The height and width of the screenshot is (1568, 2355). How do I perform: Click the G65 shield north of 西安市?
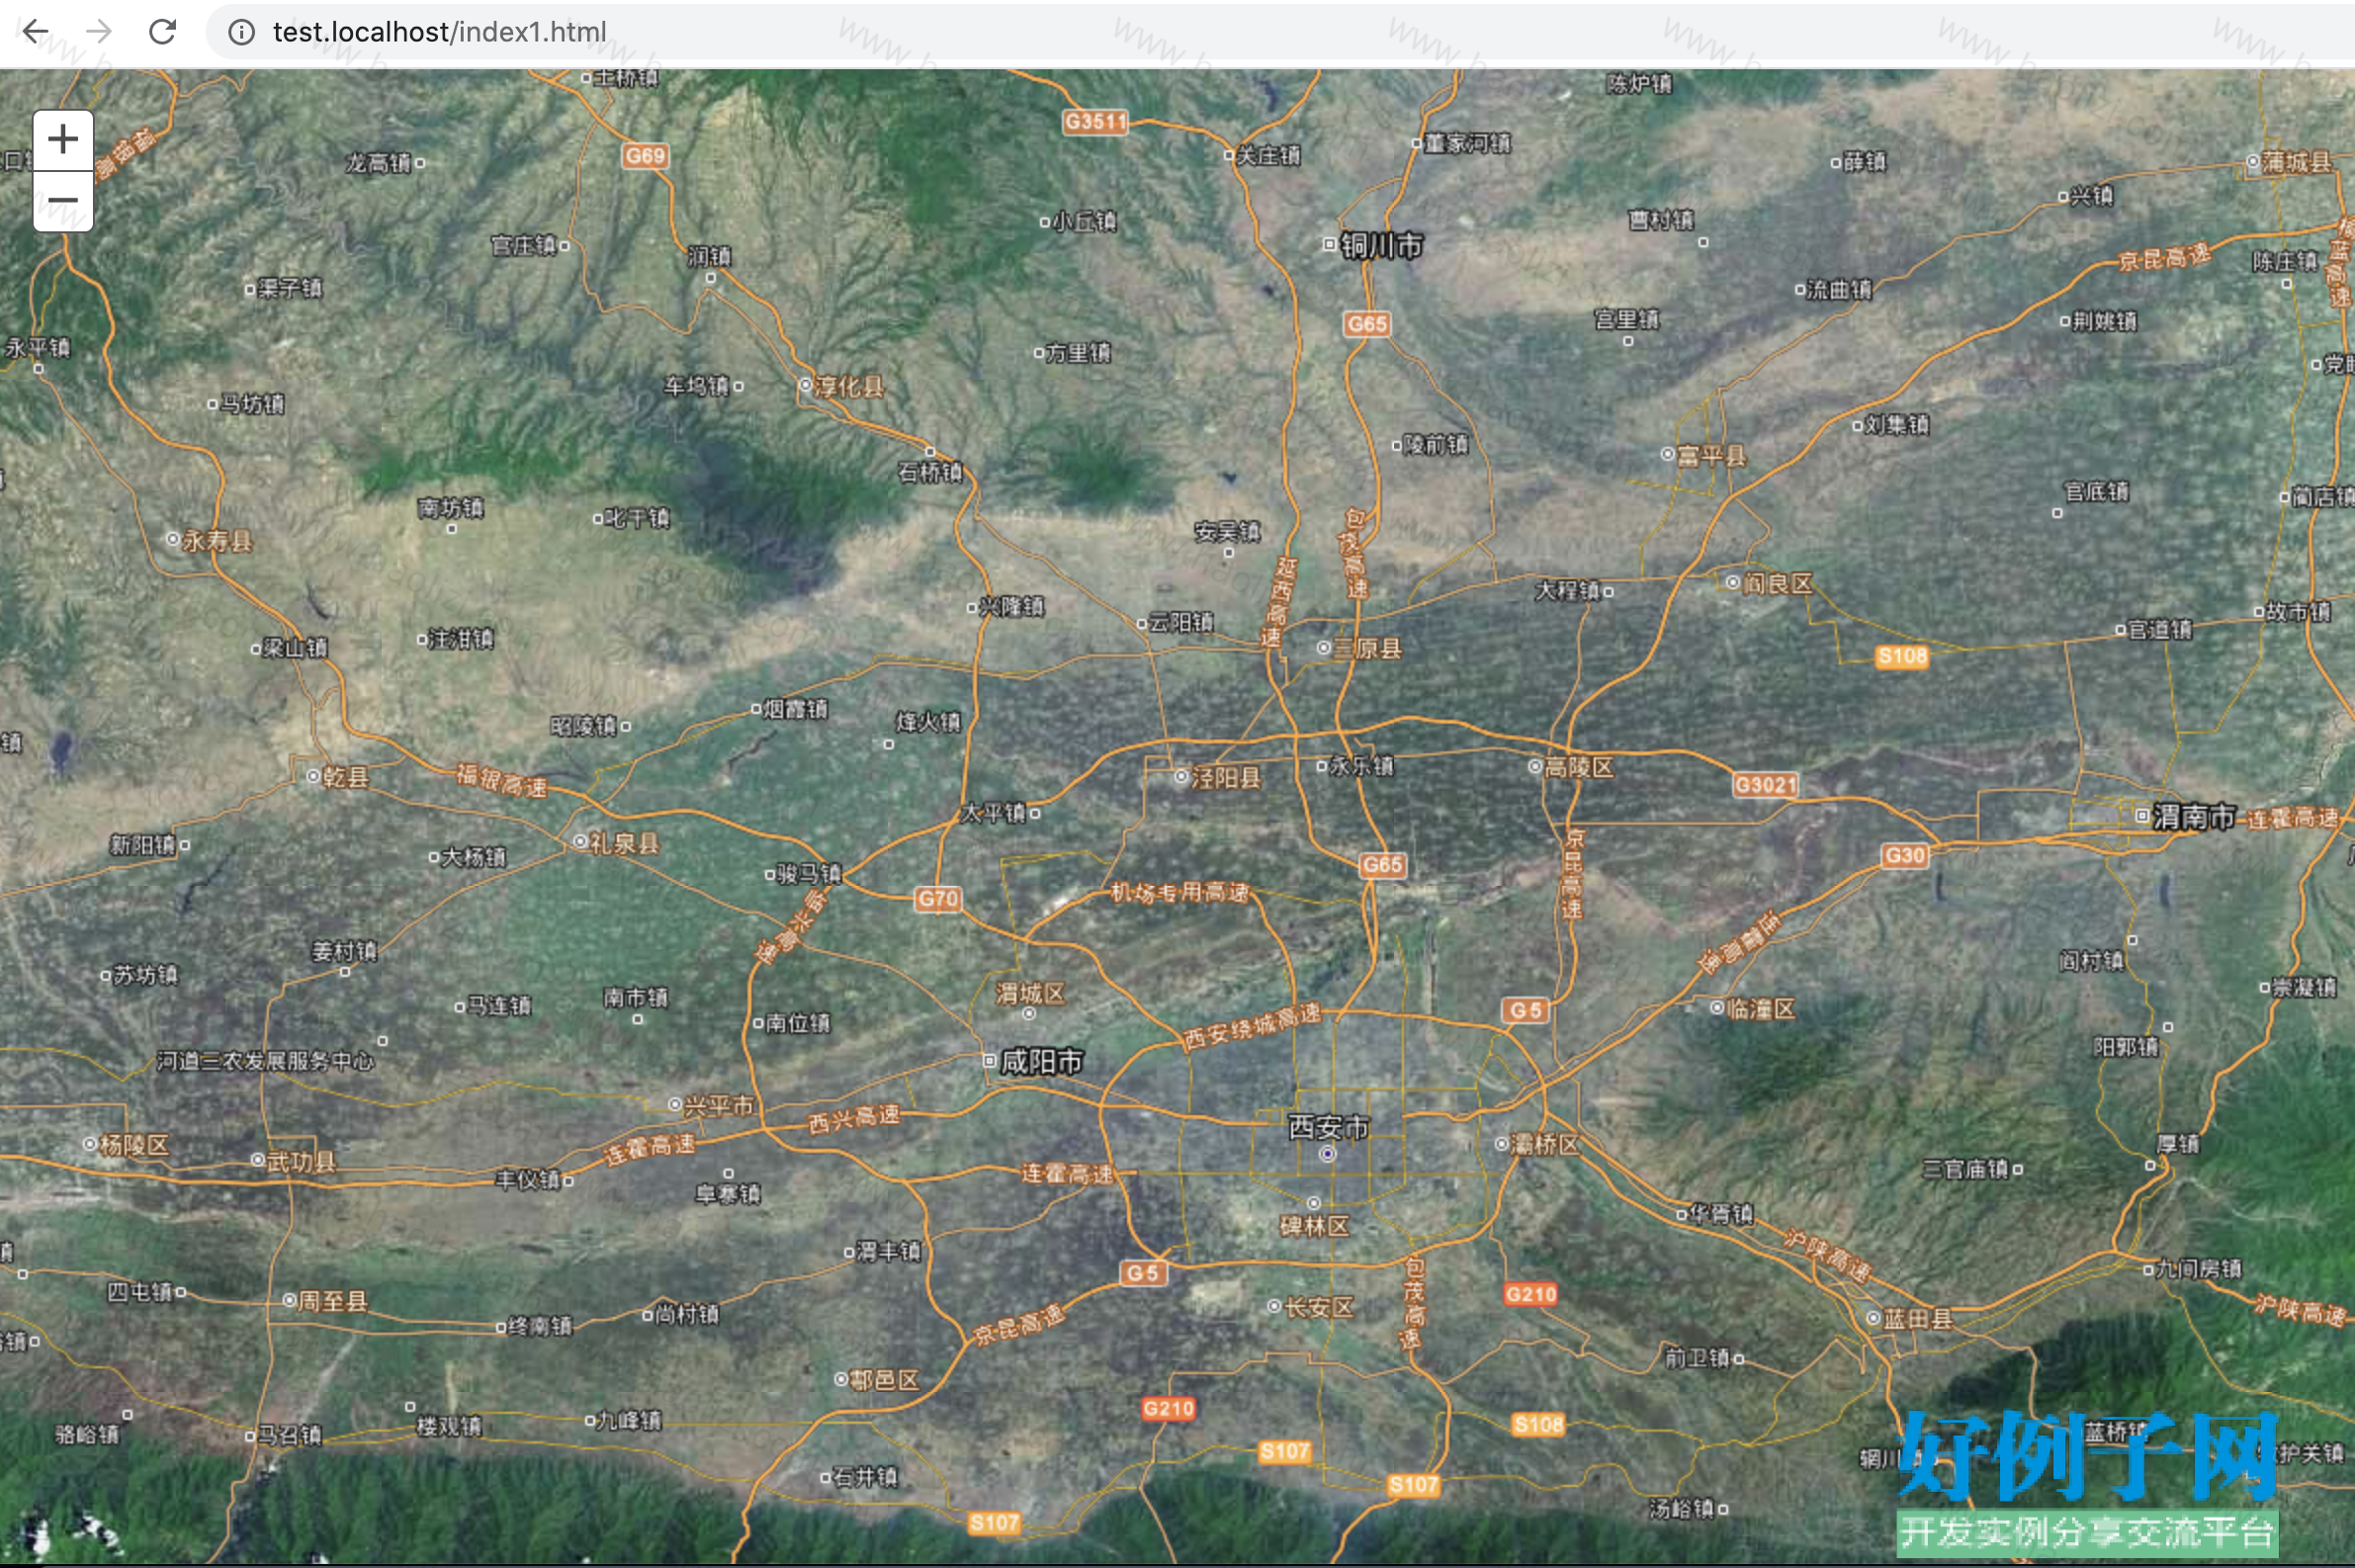1382,865
